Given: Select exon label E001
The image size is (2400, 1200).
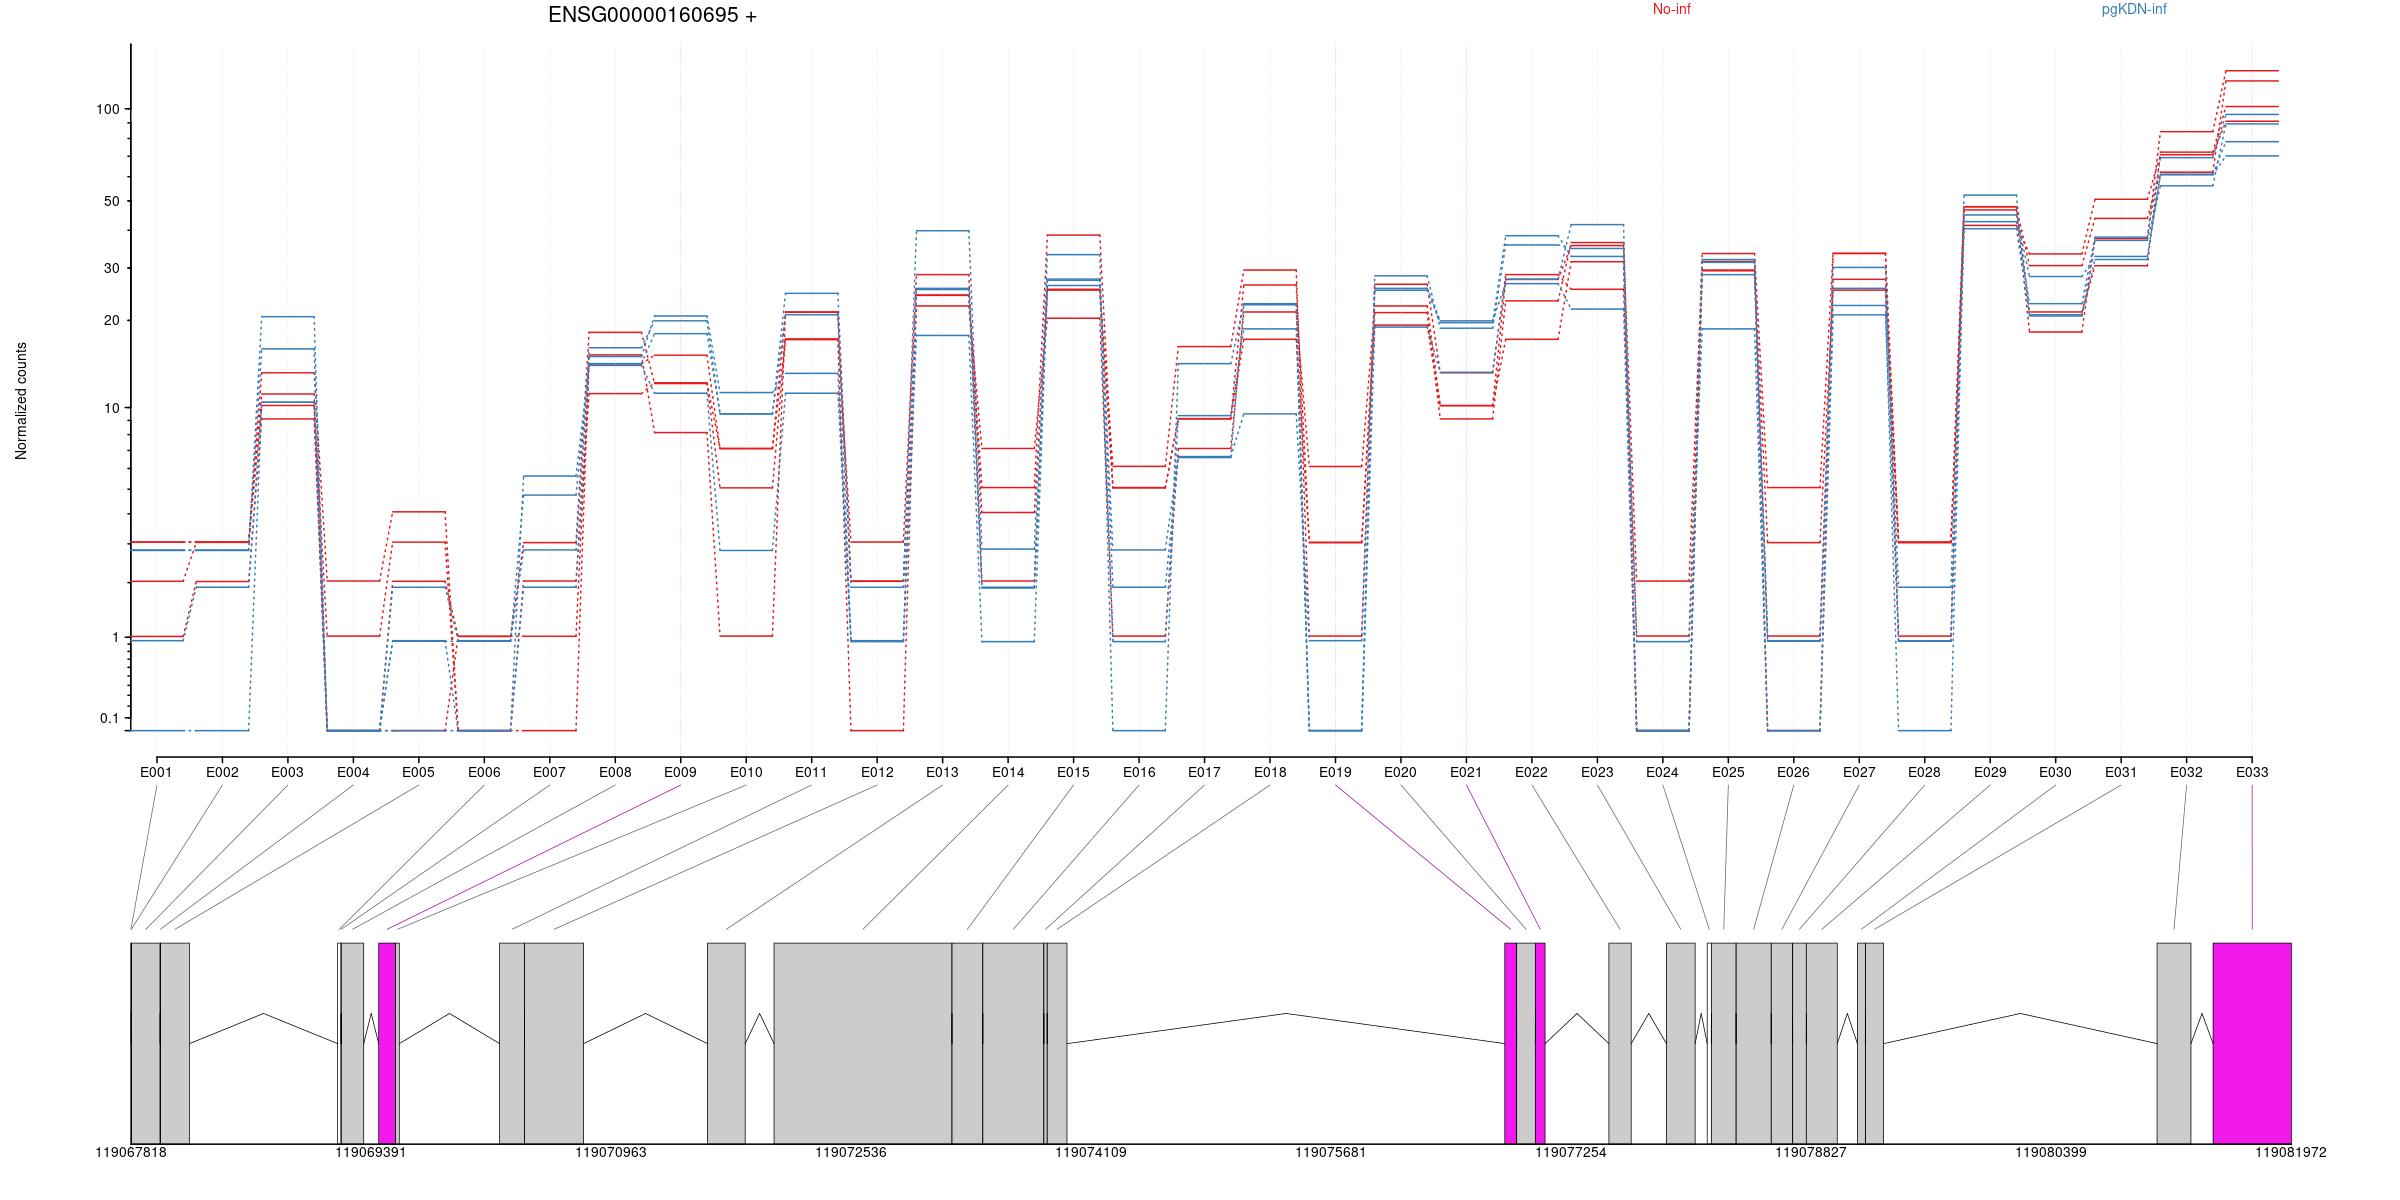Looking at the screenshot, I should (156, 772).
